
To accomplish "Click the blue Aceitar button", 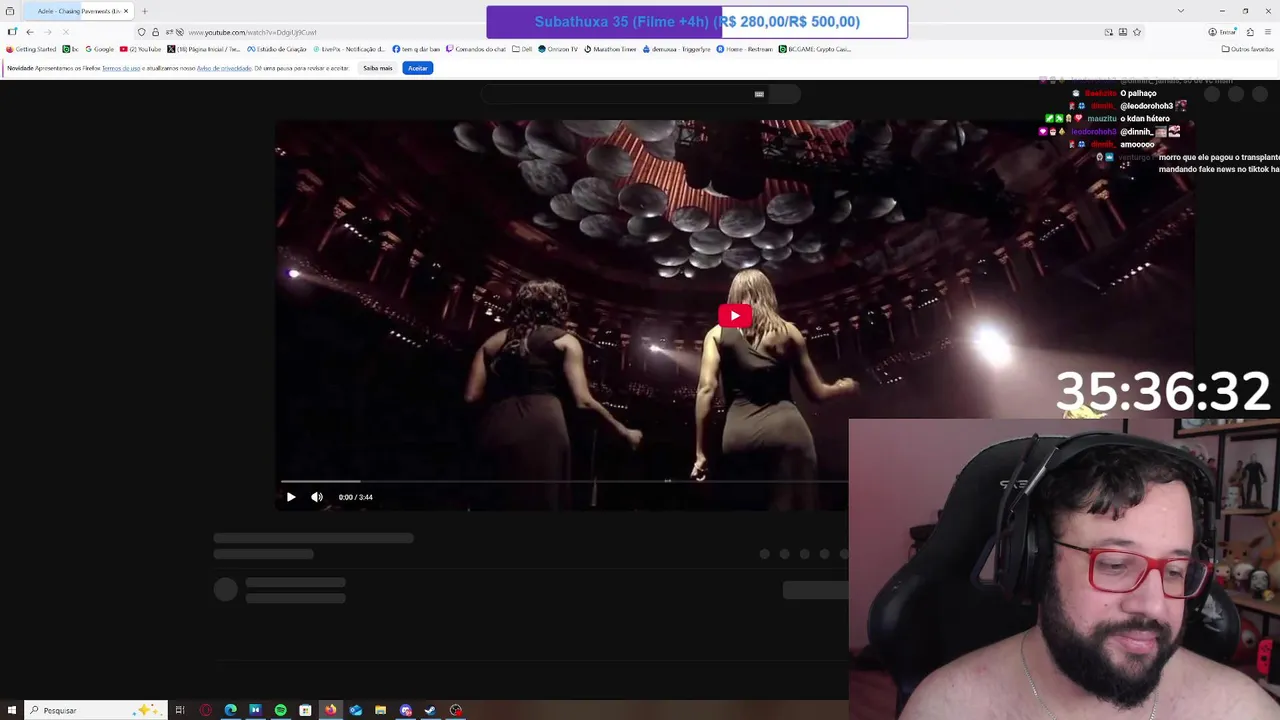I will 418,68.
